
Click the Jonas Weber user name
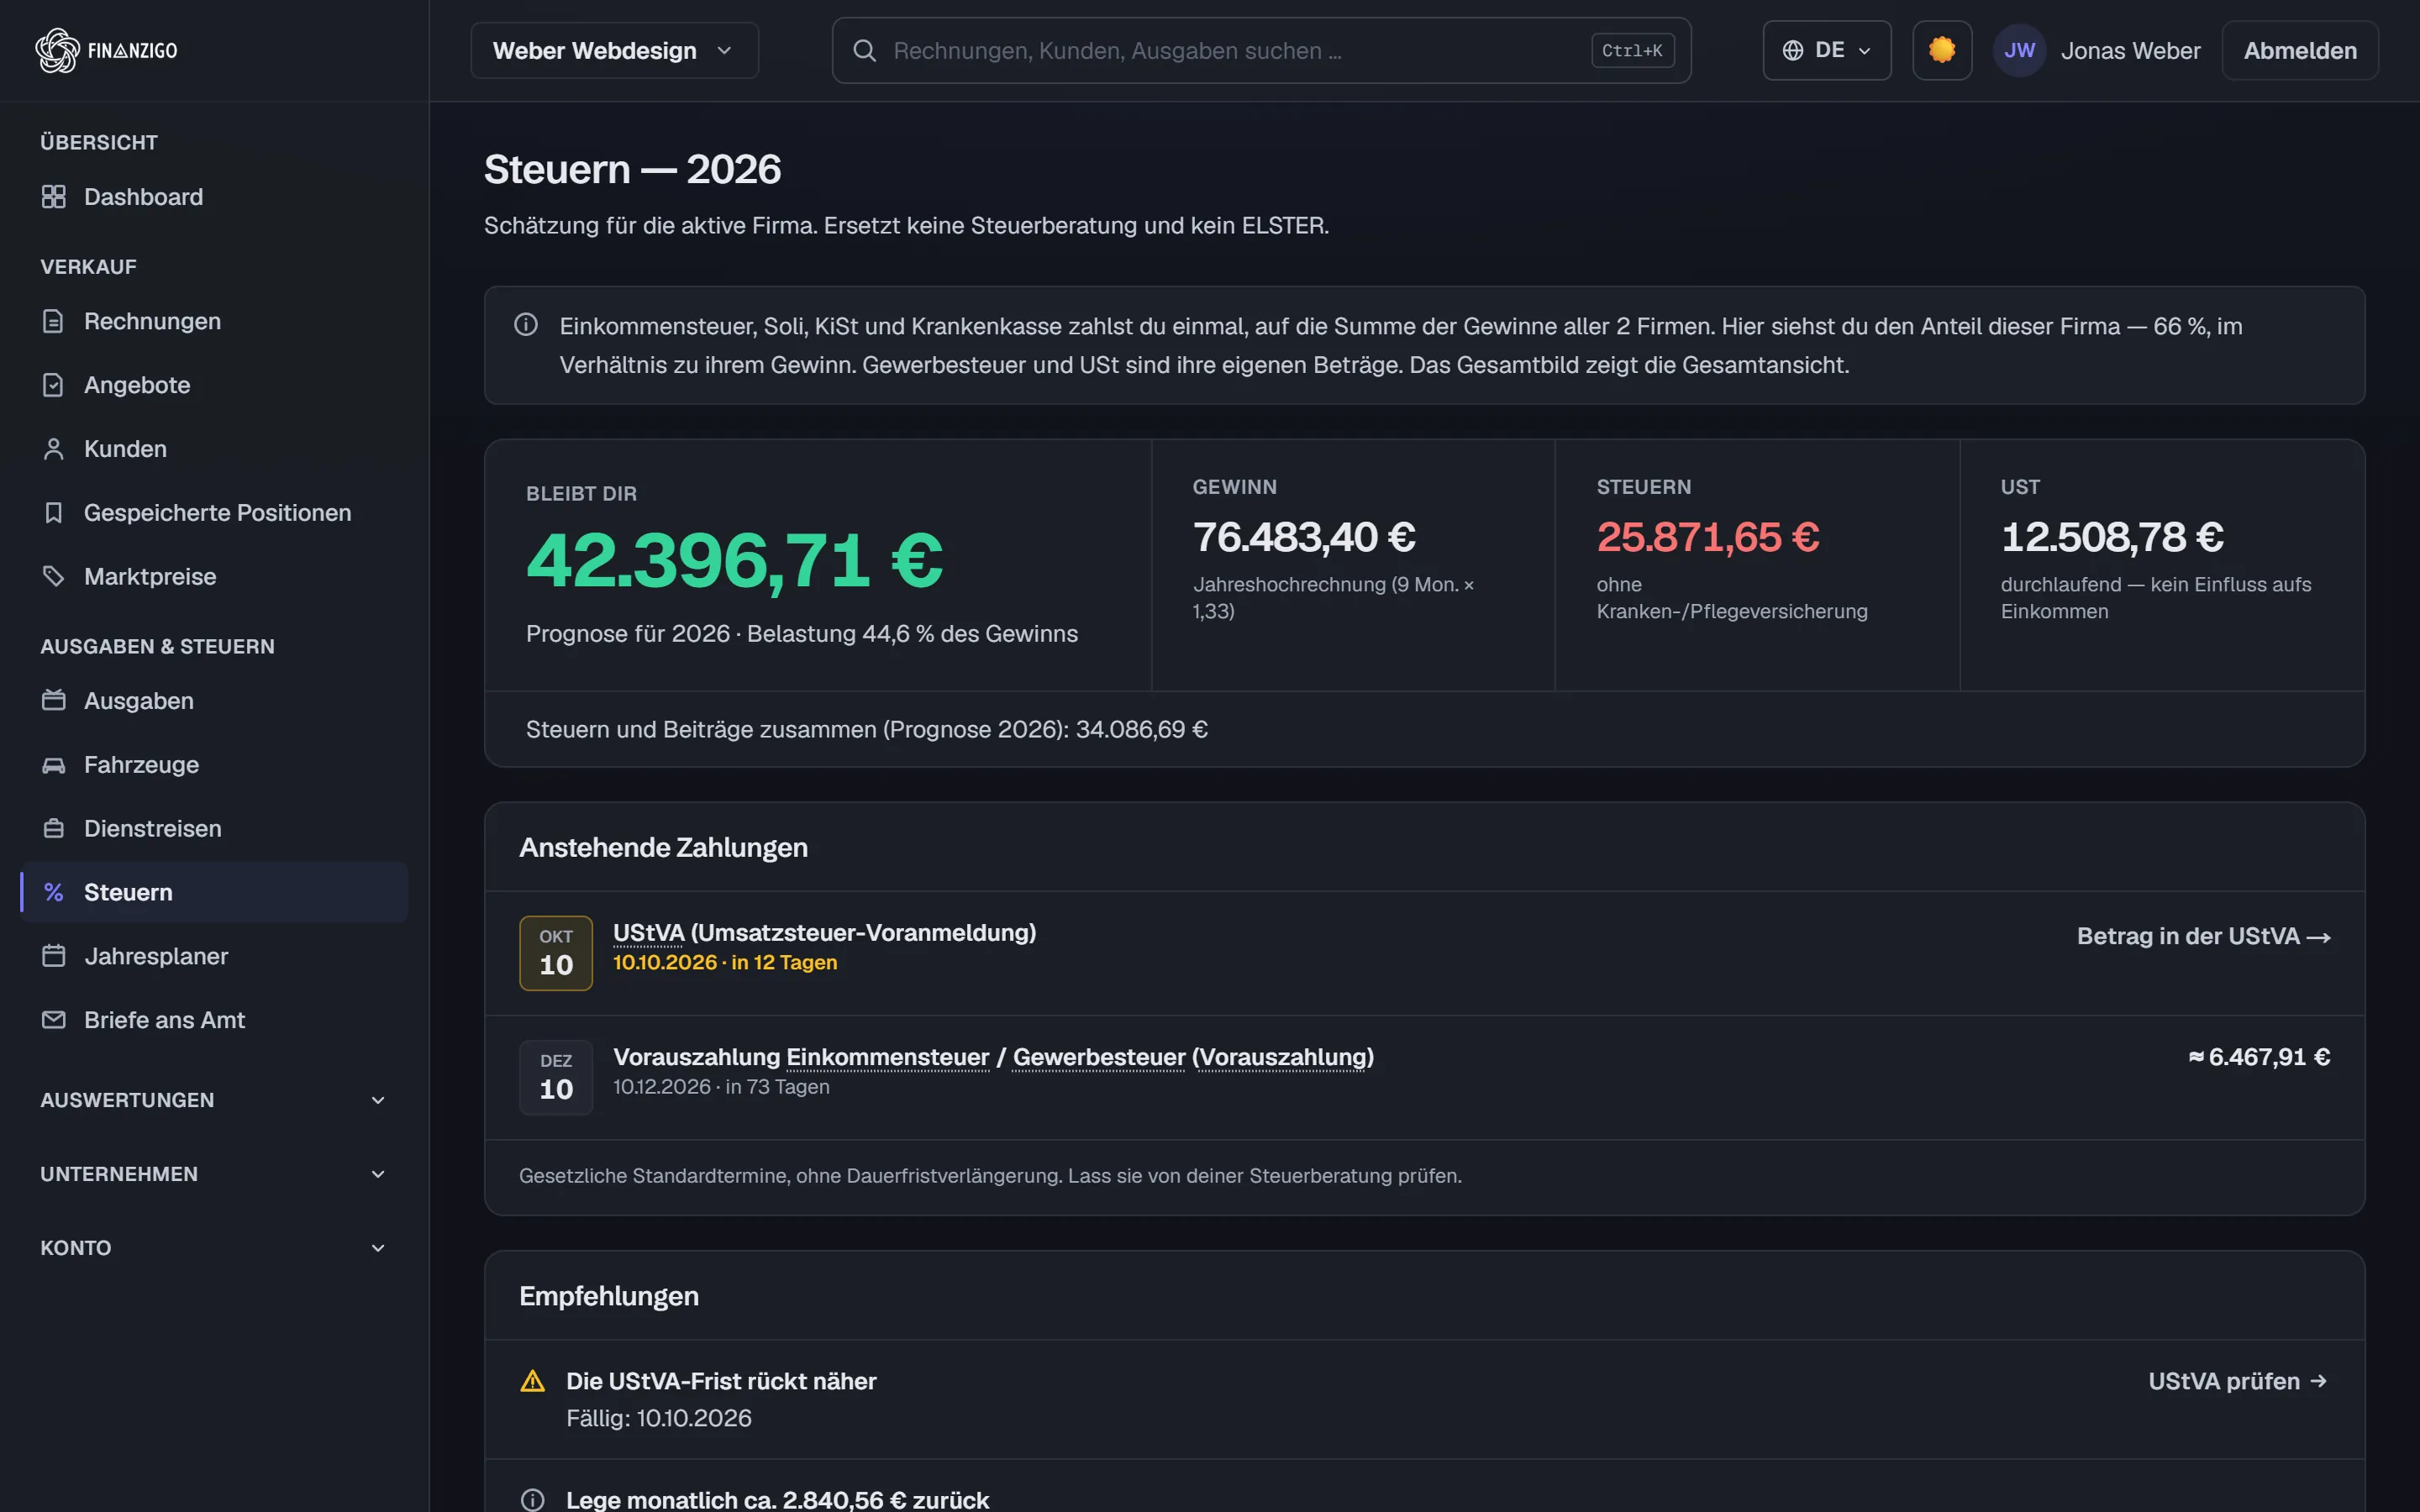pyautogui.click(x=2130, y=50)
